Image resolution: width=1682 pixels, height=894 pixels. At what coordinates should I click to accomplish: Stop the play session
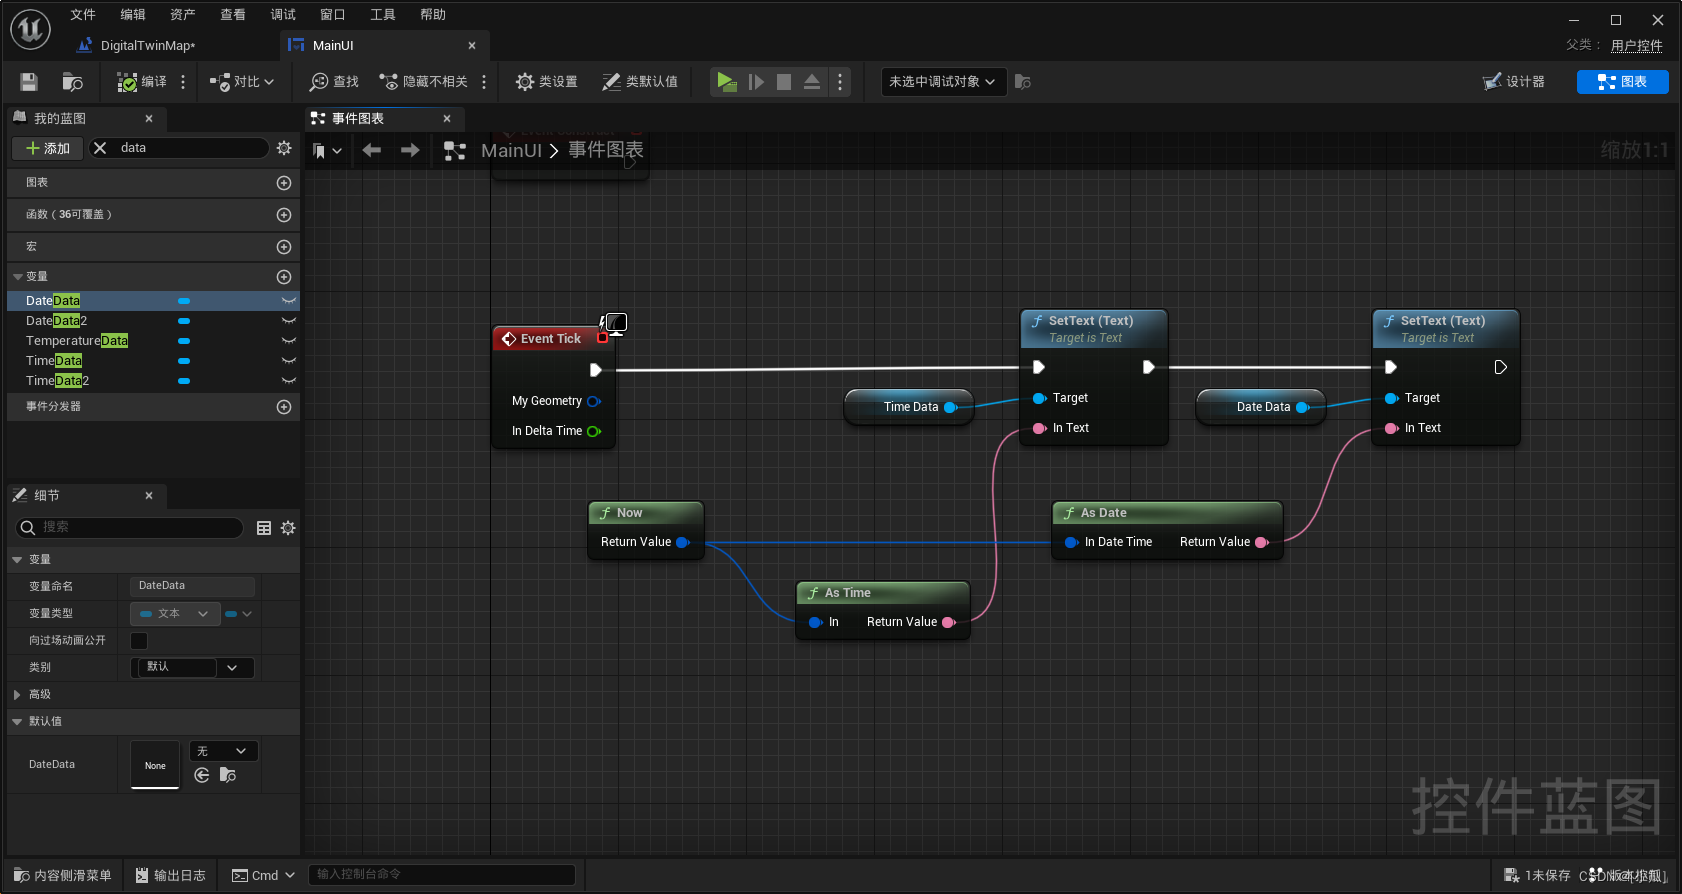point(784,82)
